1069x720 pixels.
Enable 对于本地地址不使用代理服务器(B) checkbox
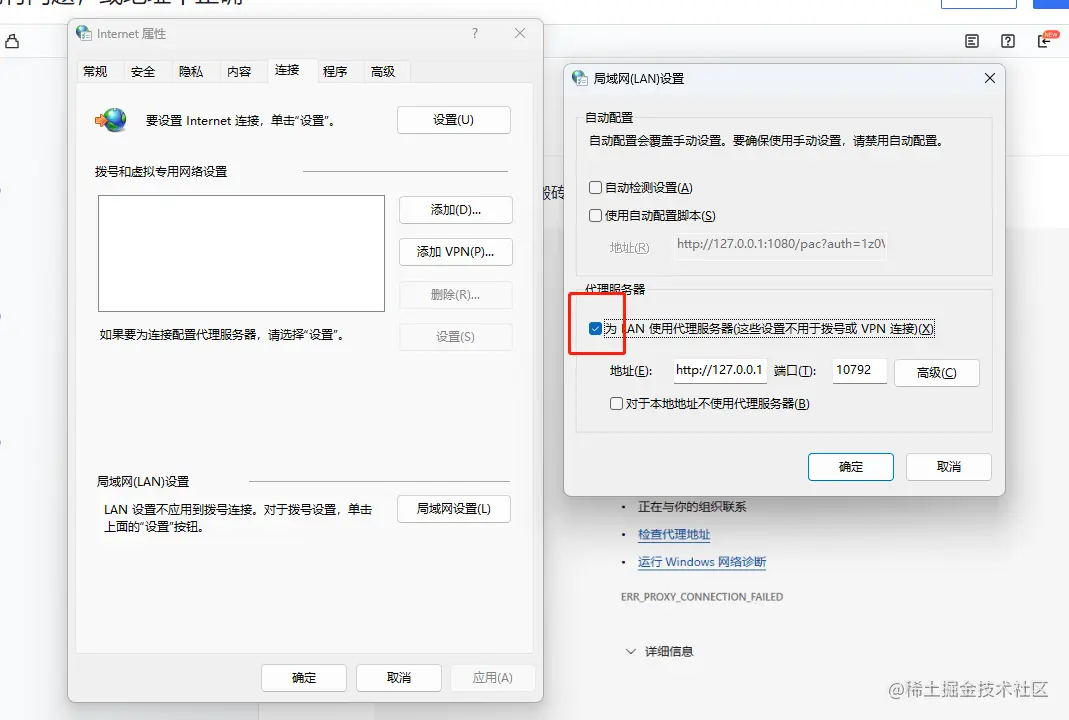click(x=616, y=404)
